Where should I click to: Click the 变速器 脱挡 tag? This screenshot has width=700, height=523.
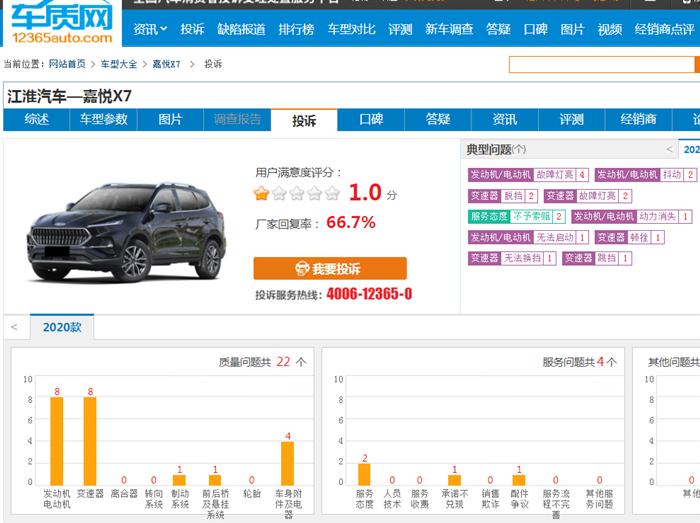[x=503, y=196]
